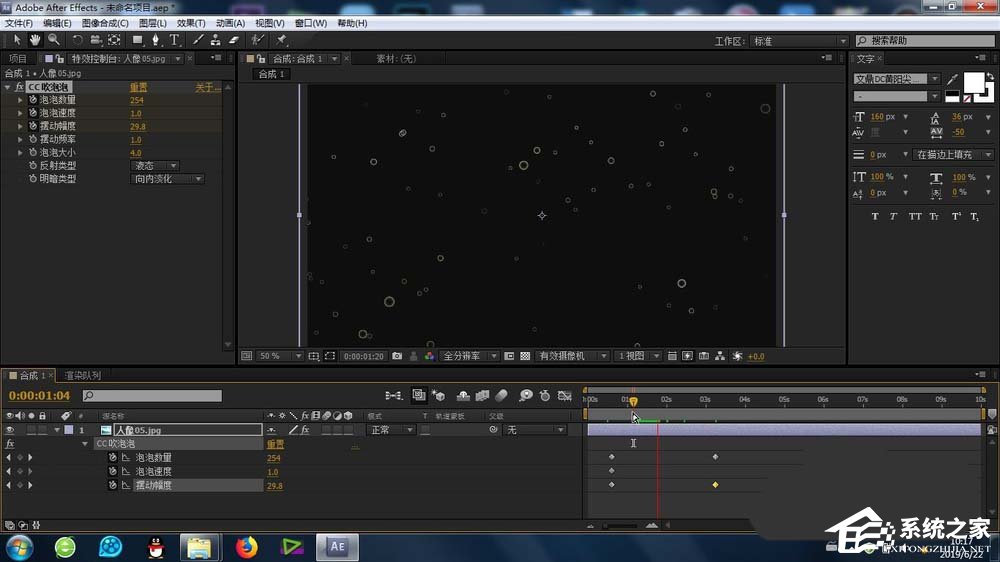Viewport: 1000px width, 562px height.
Task: Expand the 泡泡数量 property in the effect controls
Action: tap(20, 100)
